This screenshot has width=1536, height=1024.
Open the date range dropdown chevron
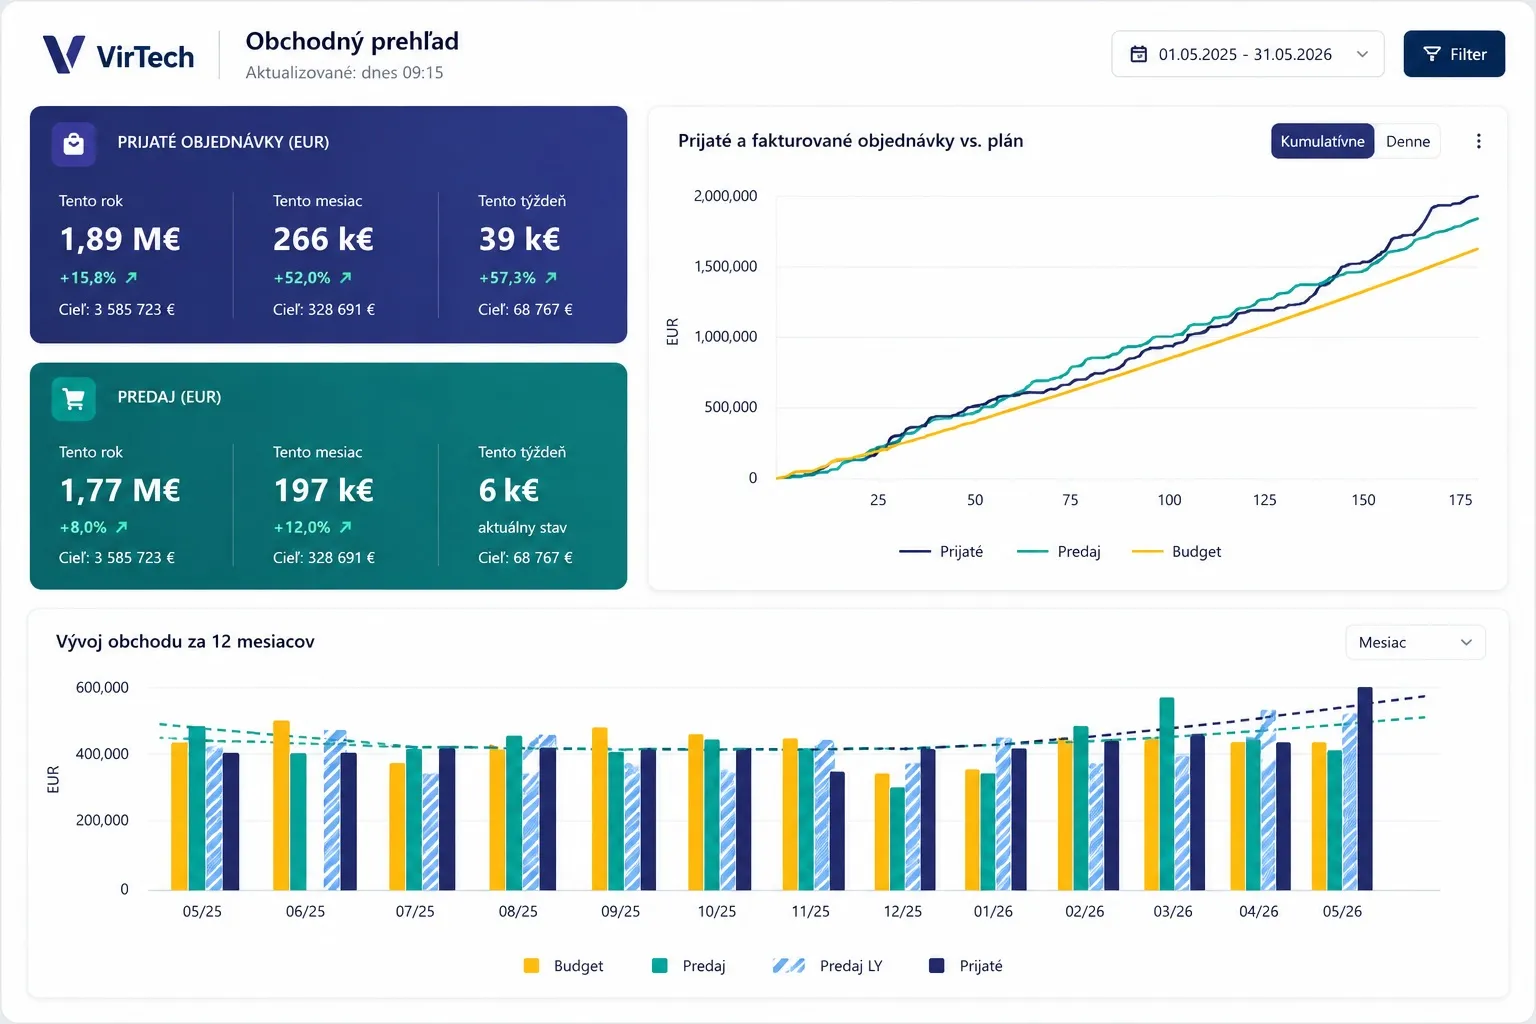click(x=1362, y=54)
